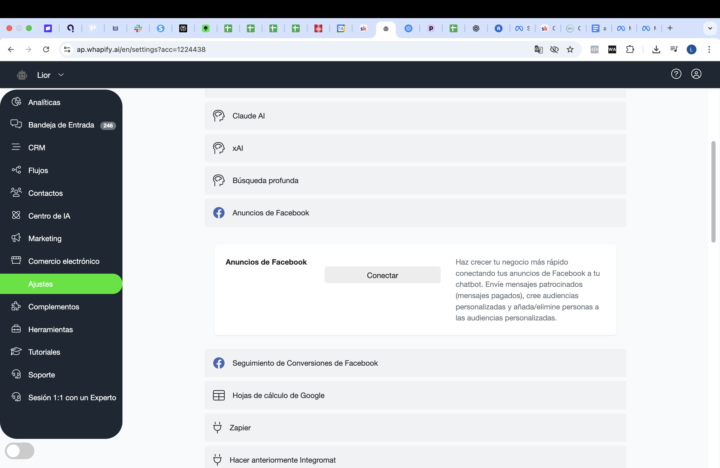
Task: Click the help question mark icon
Action: tap(676, 74)
